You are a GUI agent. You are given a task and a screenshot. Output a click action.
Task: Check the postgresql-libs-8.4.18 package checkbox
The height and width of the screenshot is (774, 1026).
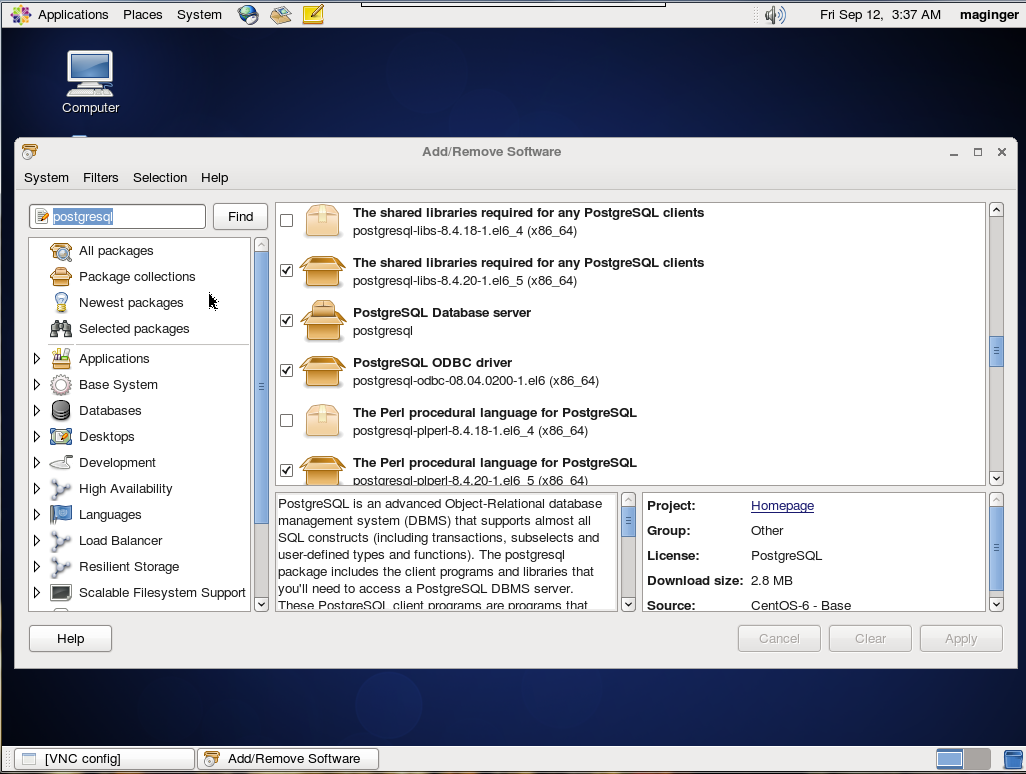click(x=287, y=220)
